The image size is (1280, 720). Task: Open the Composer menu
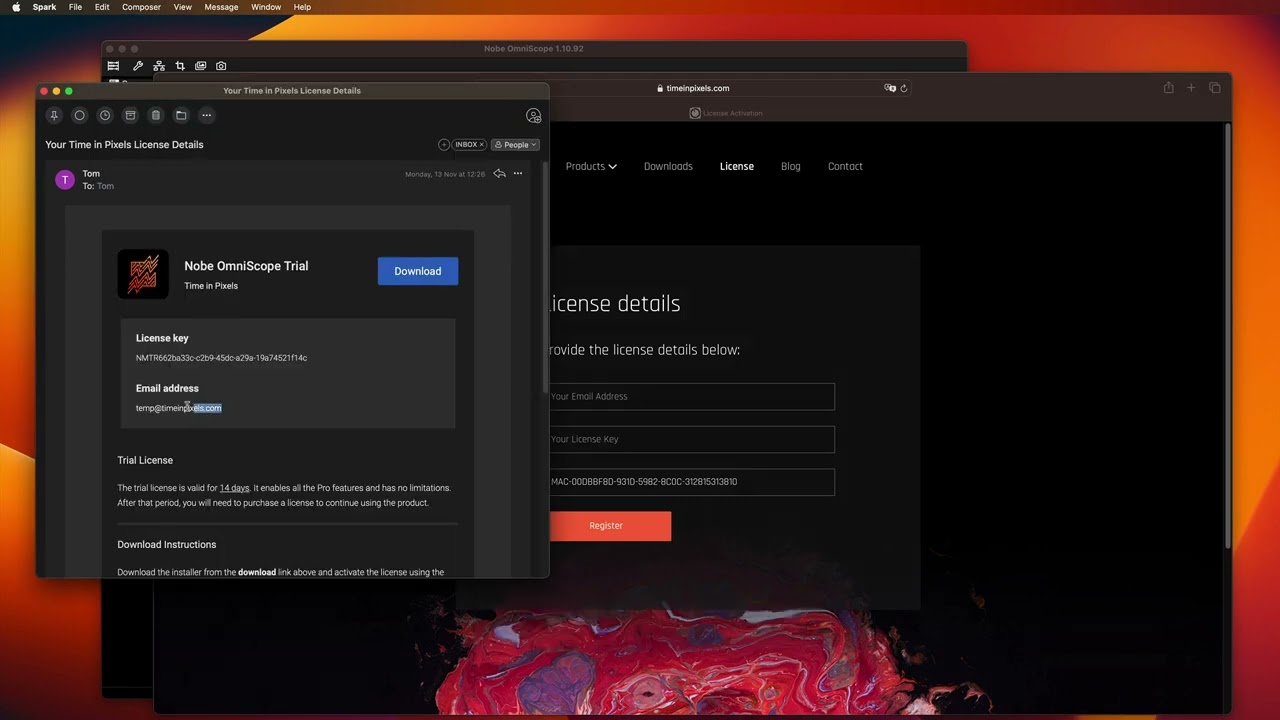[141, 7]
